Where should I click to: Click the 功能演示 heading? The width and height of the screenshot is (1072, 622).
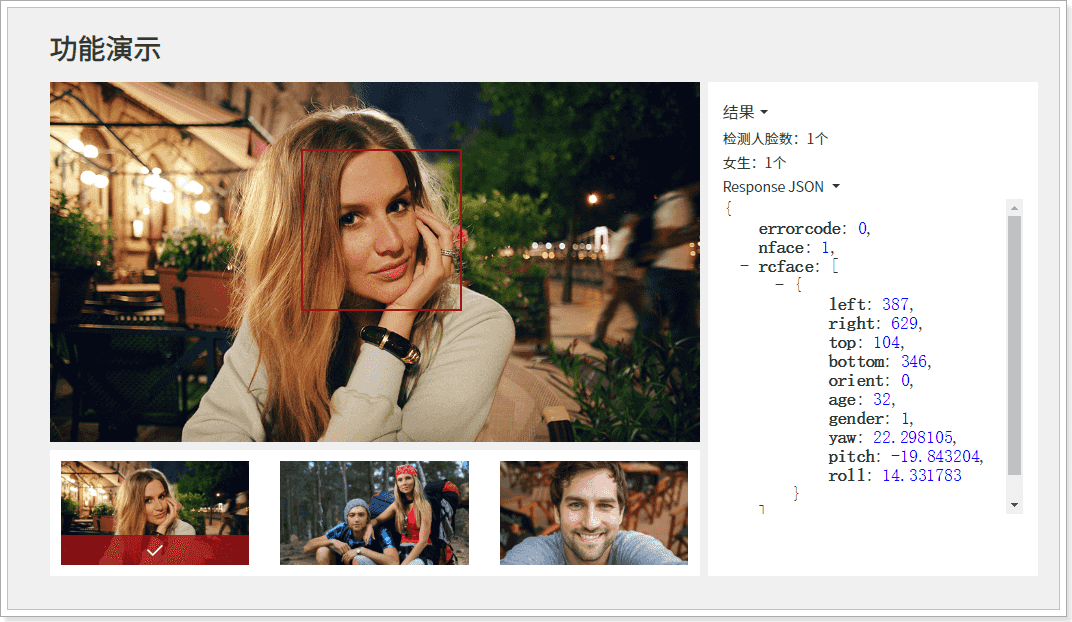tap(105, 49)
